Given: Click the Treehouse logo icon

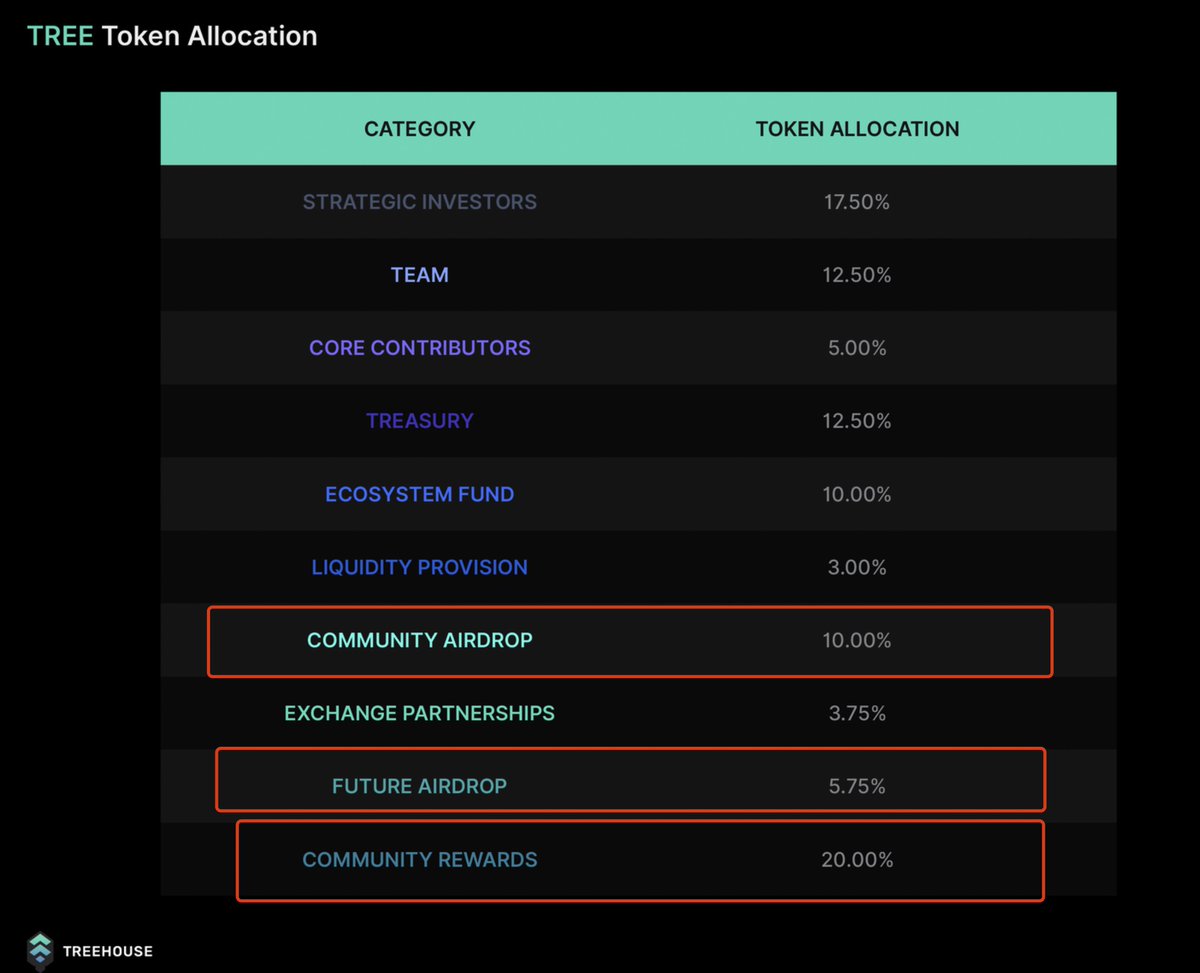Looking at the screenshot, I should (x=40, y=951).
